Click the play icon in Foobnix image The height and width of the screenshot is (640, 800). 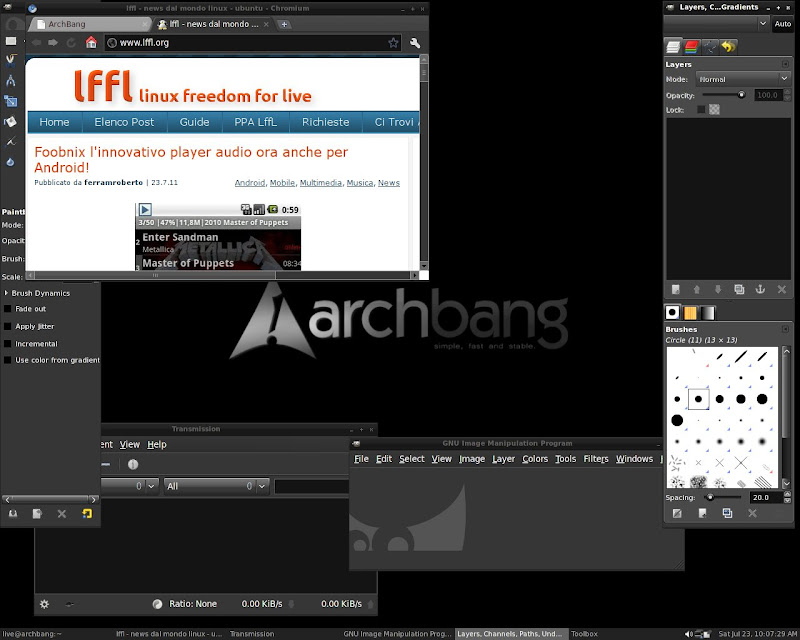tap(145, 209)
